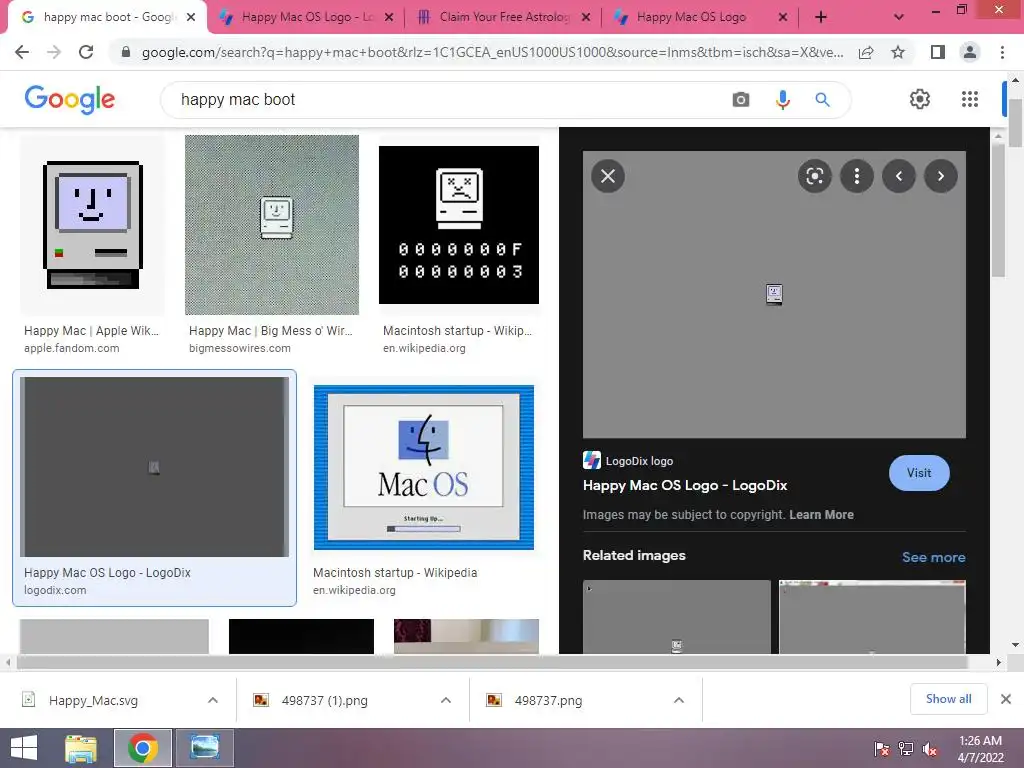This screenshot has height=768, width=1024.
Task: Open Happy Mac OS Logo - LogoDix title
Action: point(684,485)
